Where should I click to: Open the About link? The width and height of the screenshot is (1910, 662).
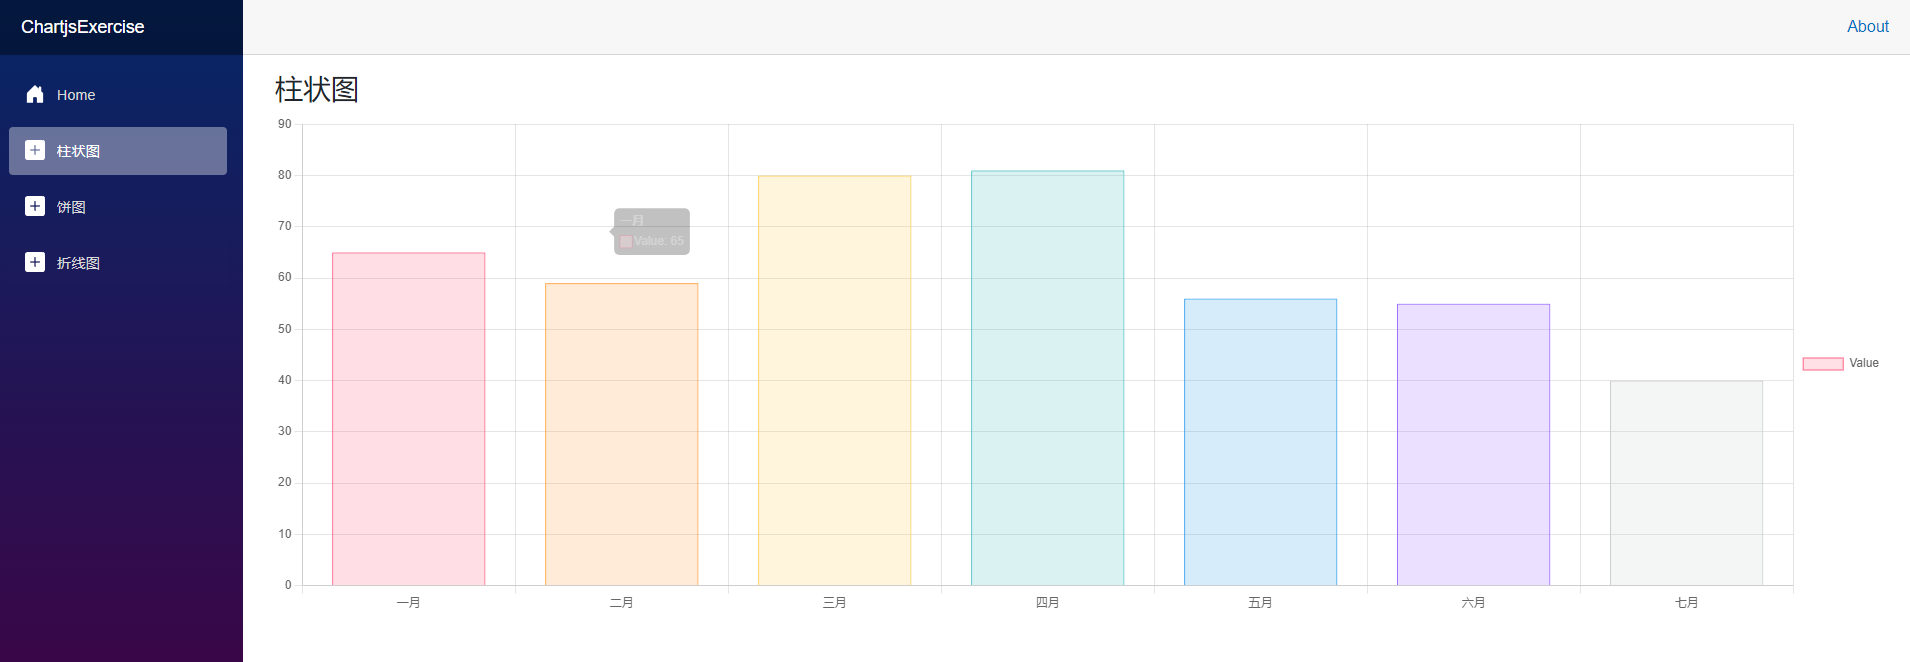[1867, 27]
